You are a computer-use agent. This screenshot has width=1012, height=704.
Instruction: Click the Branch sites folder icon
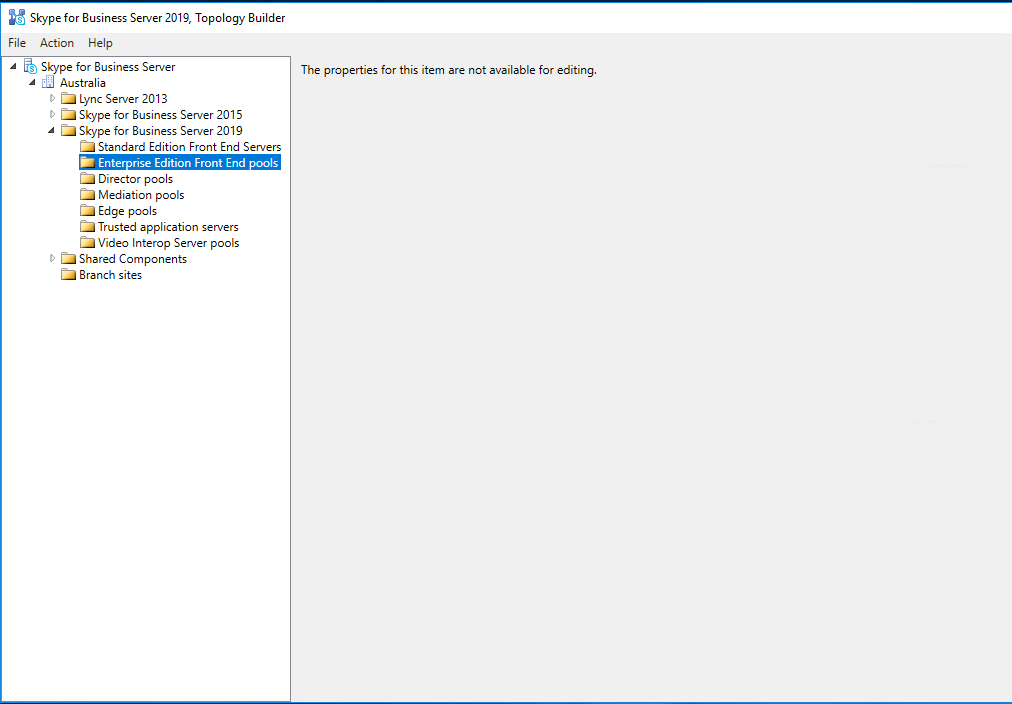pos(68,275)
